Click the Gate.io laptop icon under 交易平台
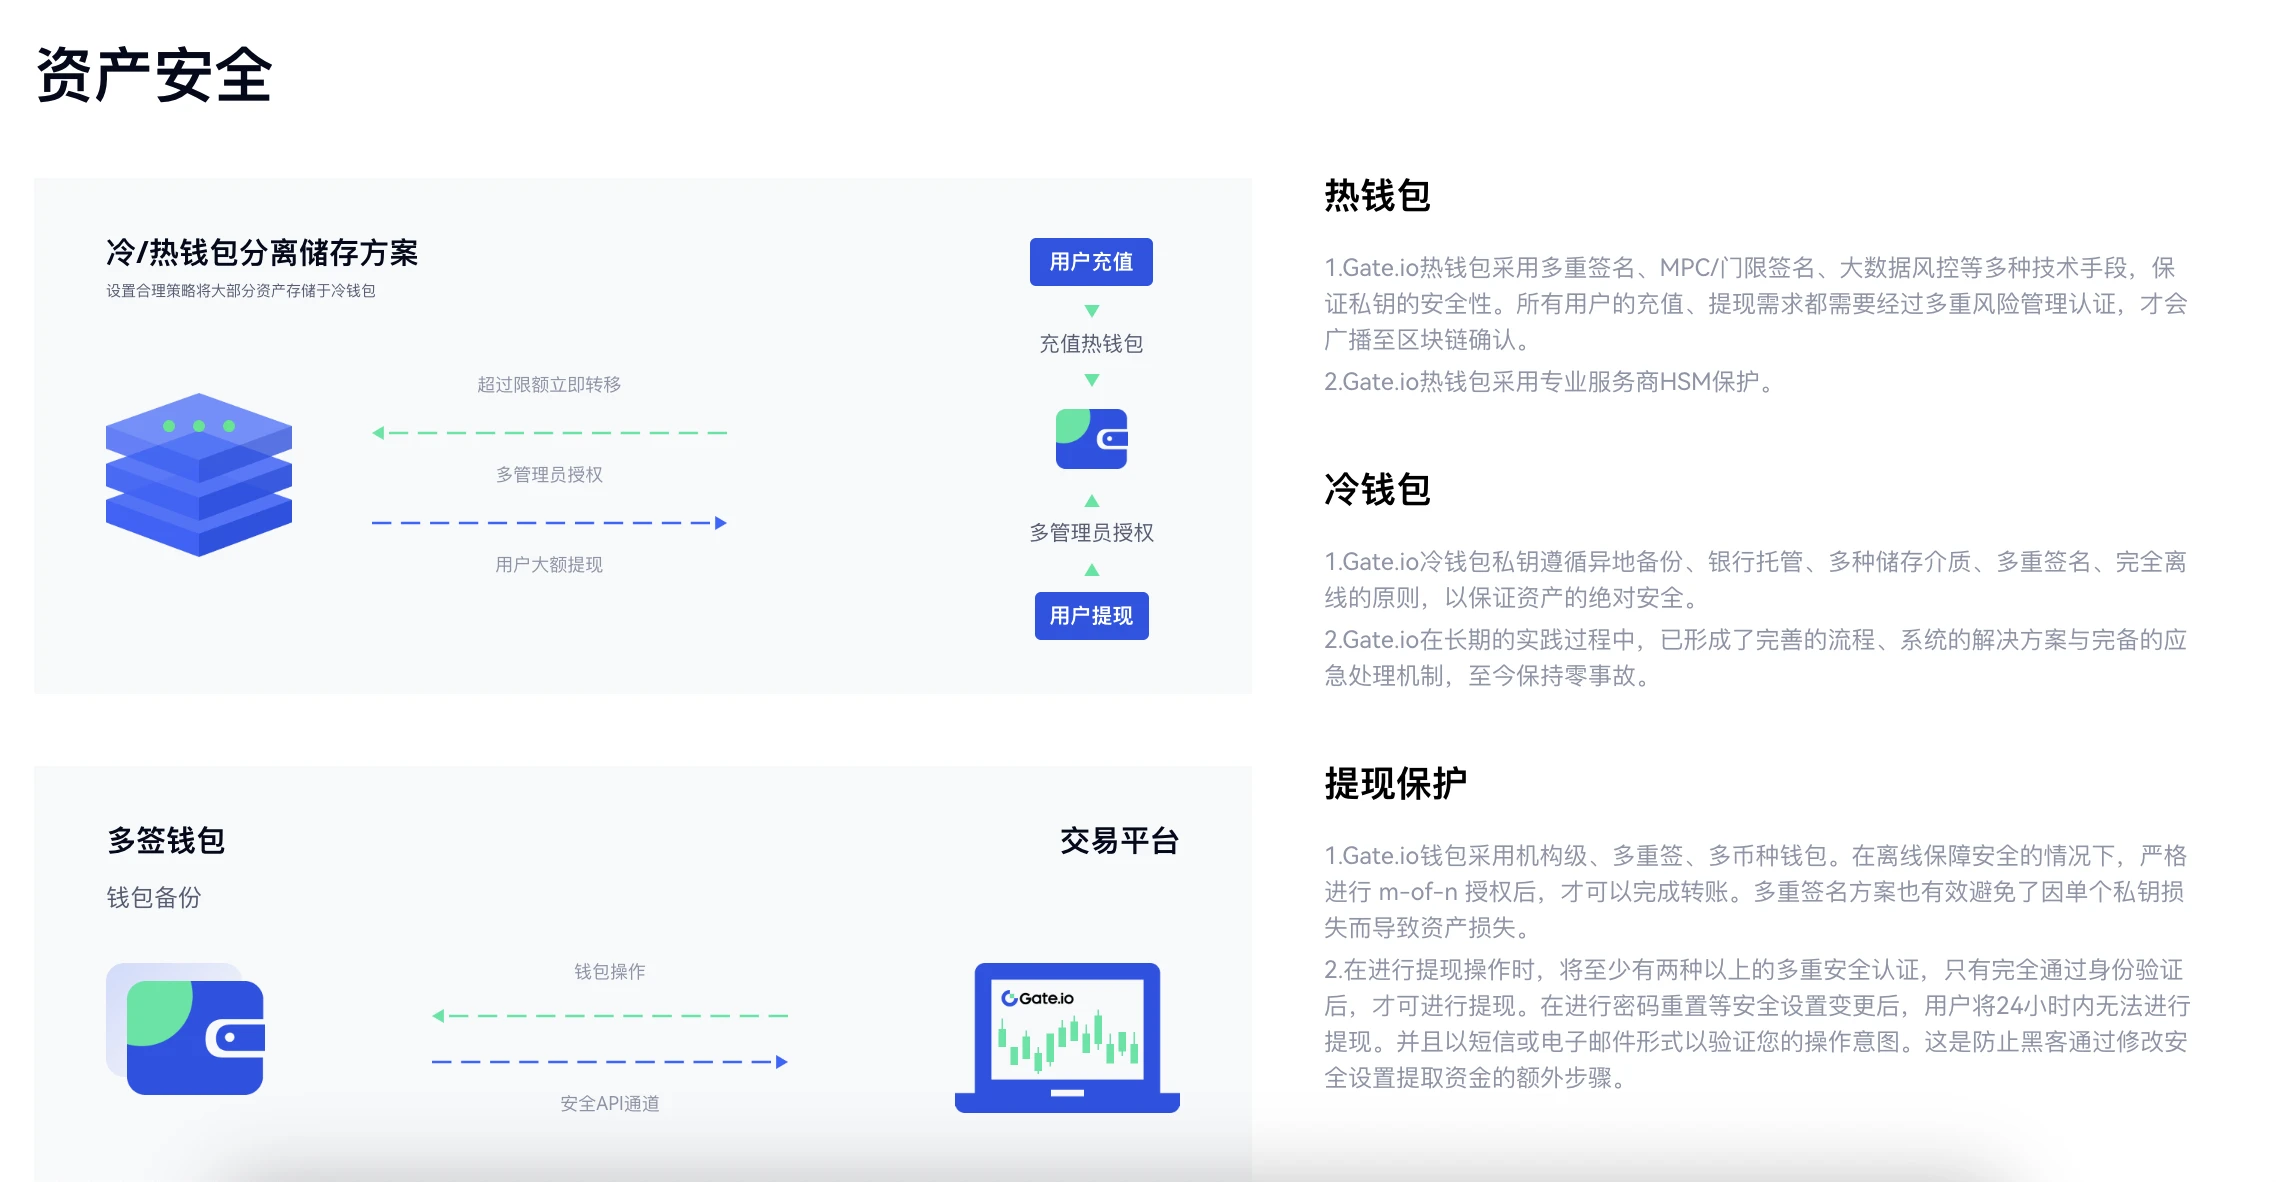The width and height of the screenshot is (2276, 1182). [1066, 1036]
